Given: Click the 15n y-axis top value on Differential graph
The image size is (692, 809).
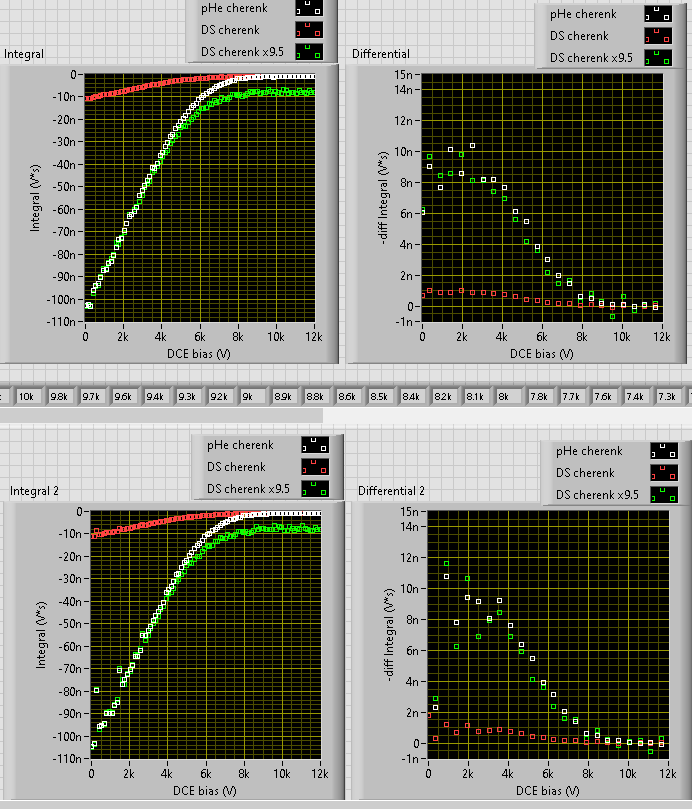Looking at the screenshot, I should coord(404,75).
